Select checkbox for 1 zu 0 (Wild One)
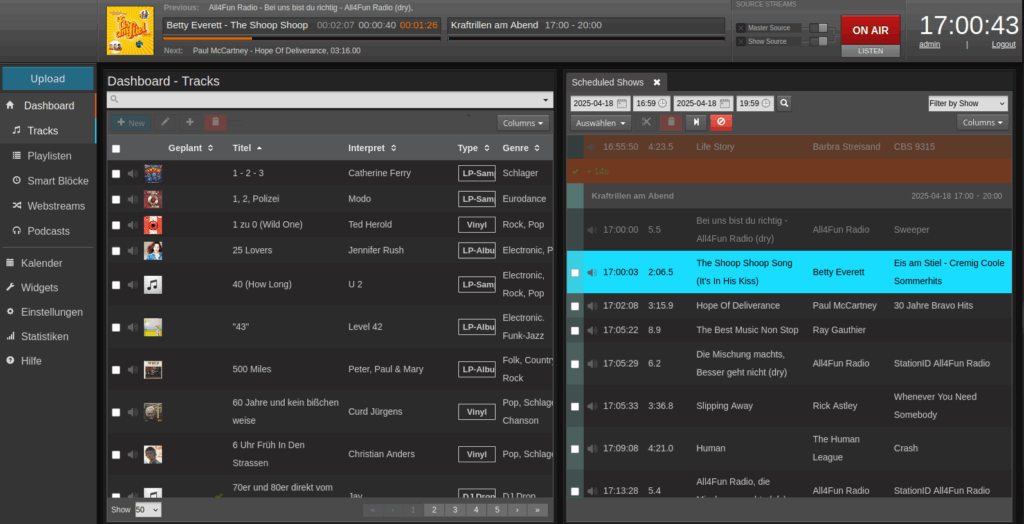Screen dimensions: 1024x524 coord(116,225)
